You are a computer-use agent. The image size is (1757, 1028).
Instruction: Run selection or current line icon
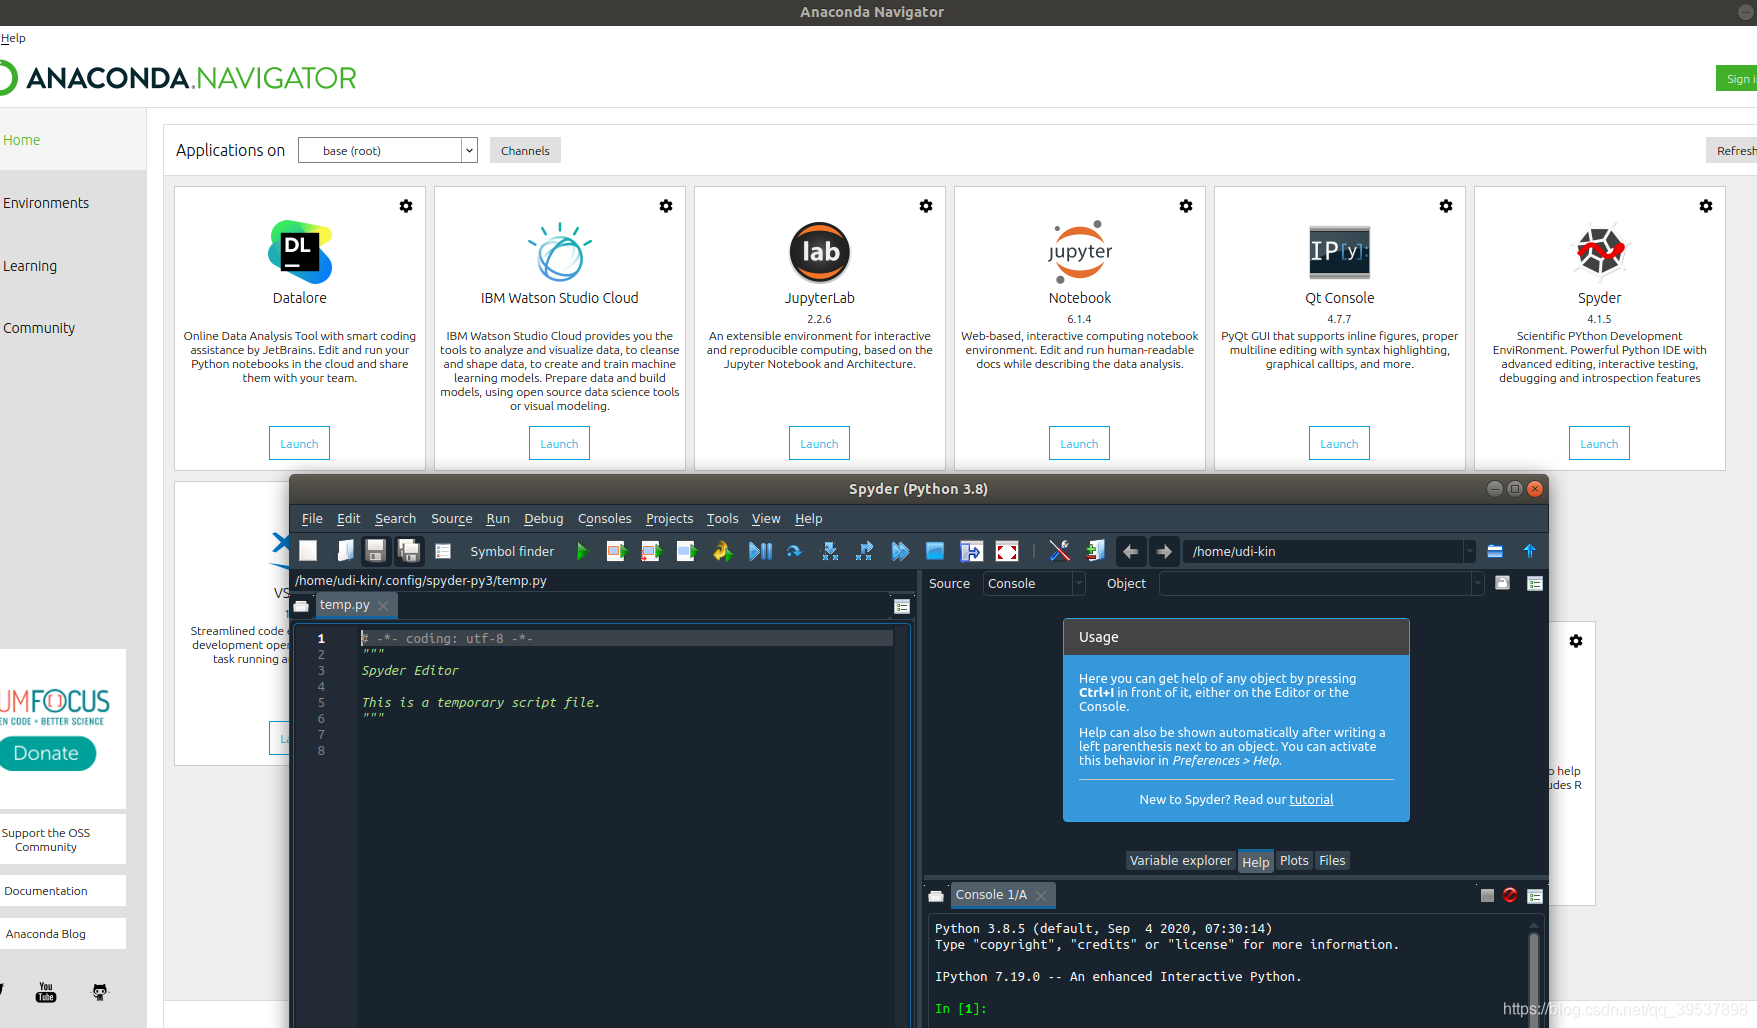tap(686, 551)
